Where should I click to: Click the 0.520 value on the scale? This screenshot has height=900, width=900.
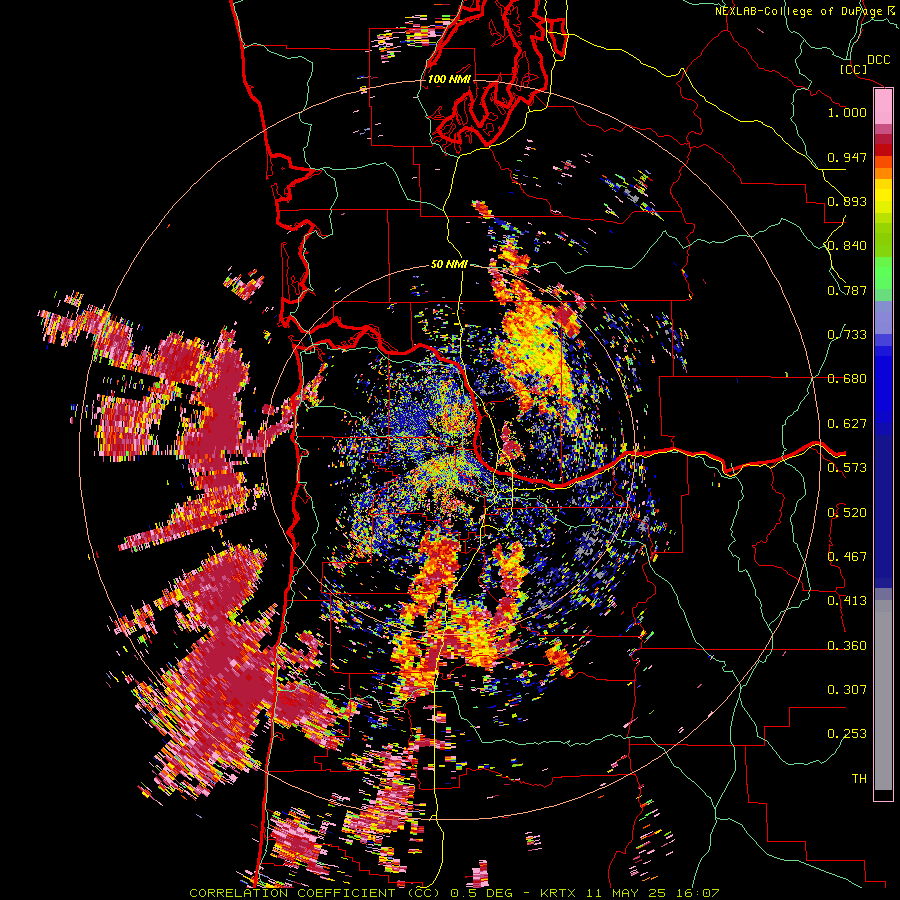point(847,513)
